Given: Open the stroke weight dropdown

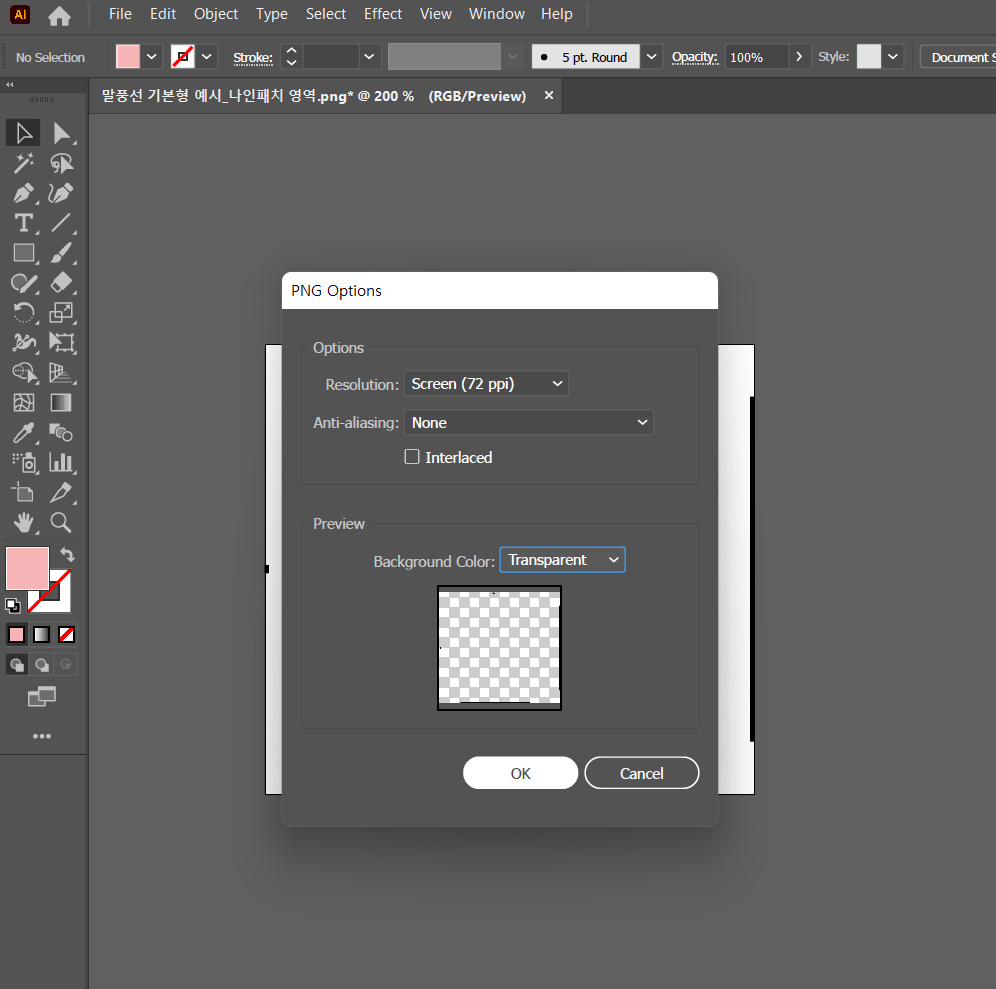Looking at the screenshot, I should [x=369, y=57].
